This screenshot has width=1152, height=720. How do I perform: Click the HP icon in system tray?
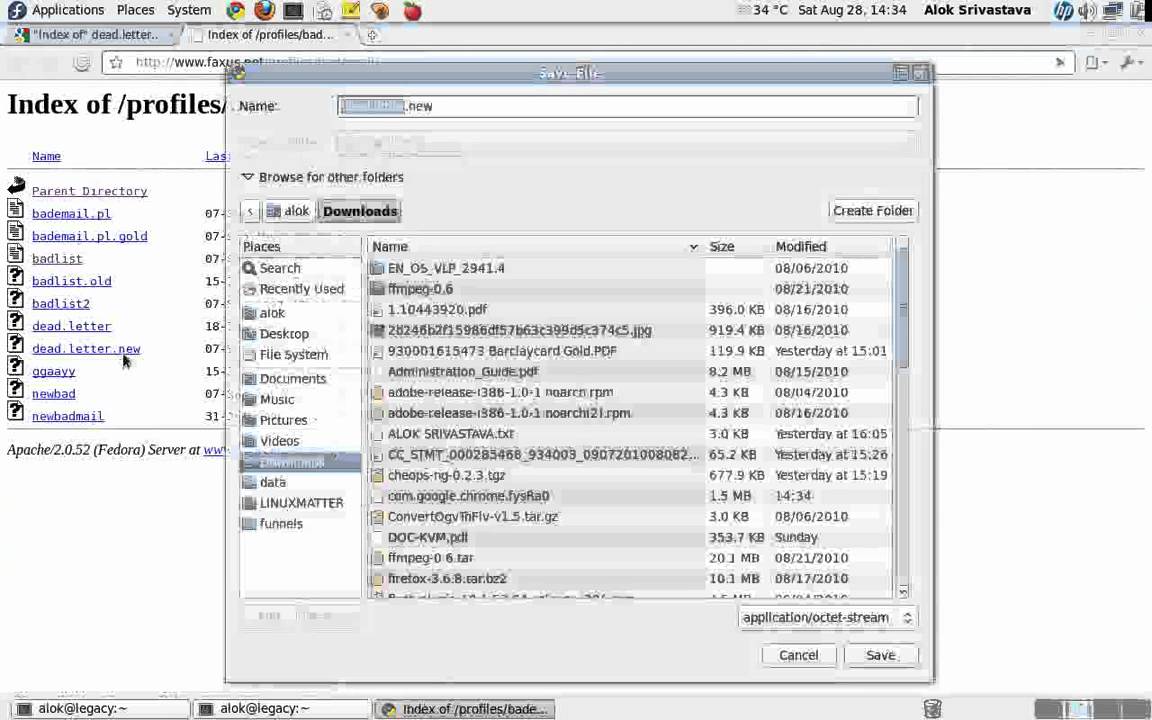tap(1062, 10)
